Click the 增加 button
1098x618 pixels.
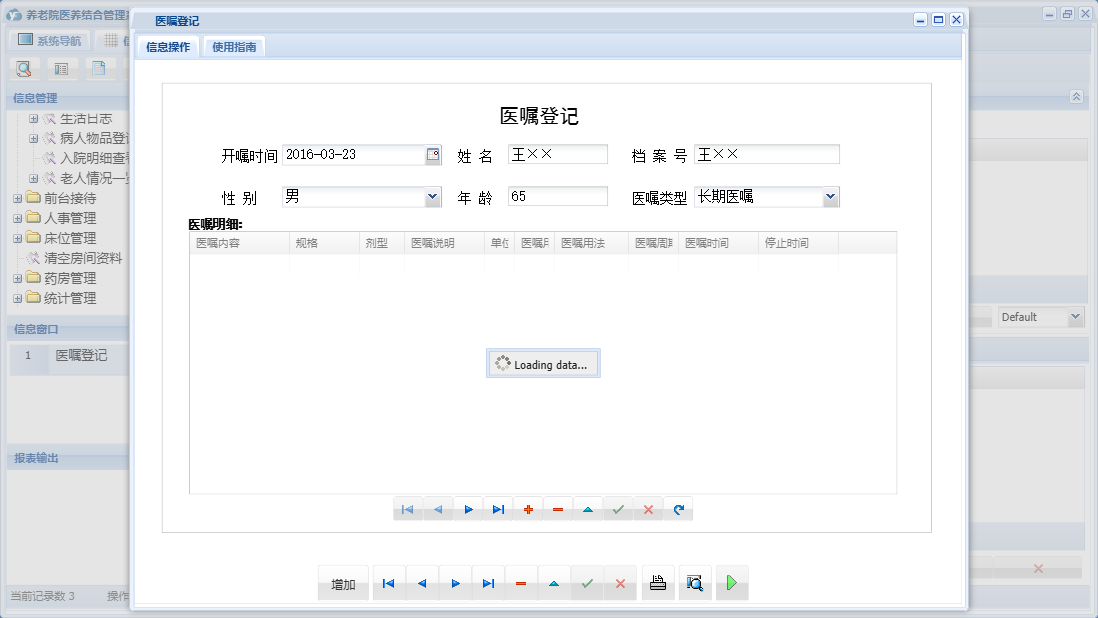point(343,584)
